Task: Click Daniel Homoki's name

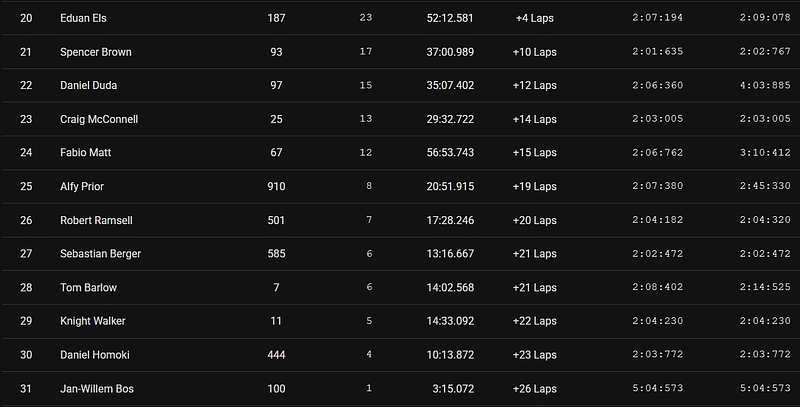Action: [x=95, y=355]
